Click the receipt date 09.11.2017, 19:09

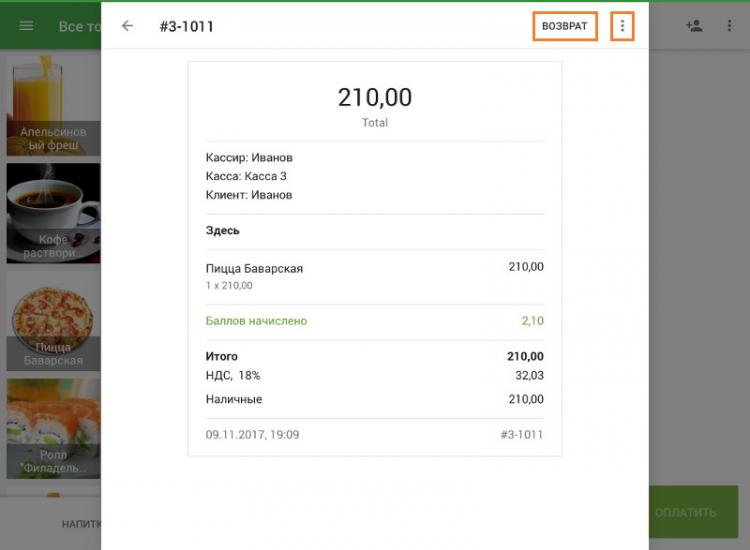point(252,435)
